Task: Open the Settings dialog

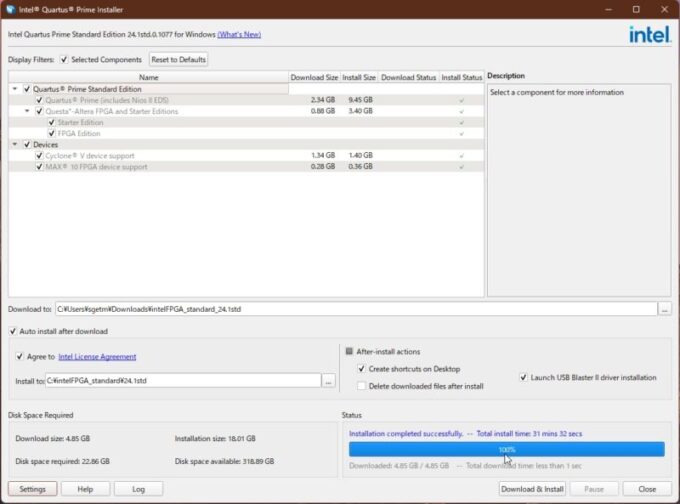Action: pos(33,489)
